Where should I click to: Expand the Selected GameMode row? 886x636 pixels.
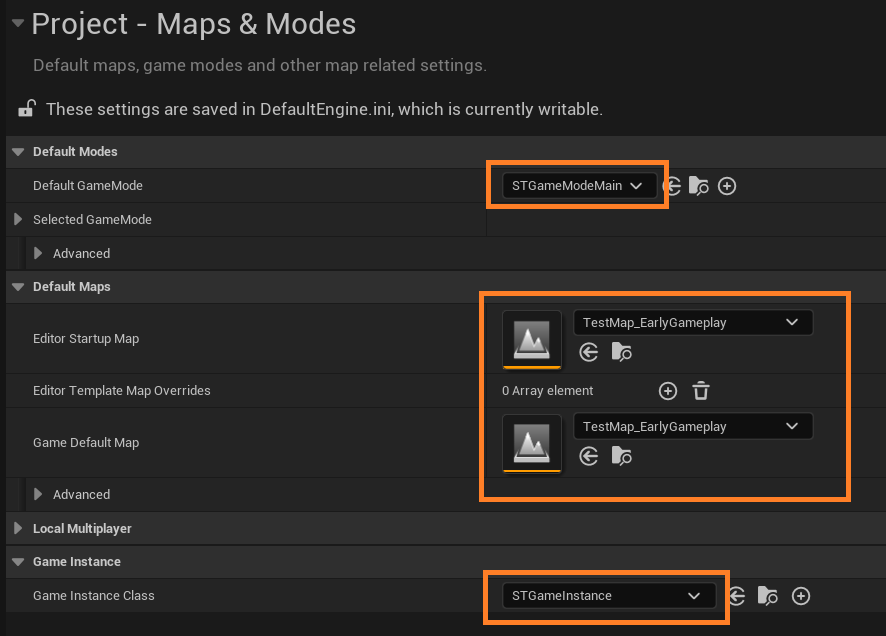(x=18, y=220)
